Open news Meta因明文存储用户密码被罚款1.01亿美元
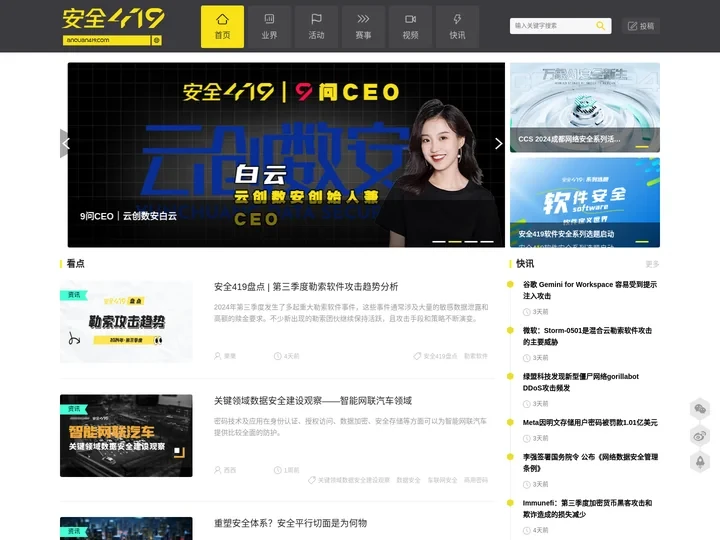Screen dimensions: 720x540 pyautogui.click(x=590, y=422)
